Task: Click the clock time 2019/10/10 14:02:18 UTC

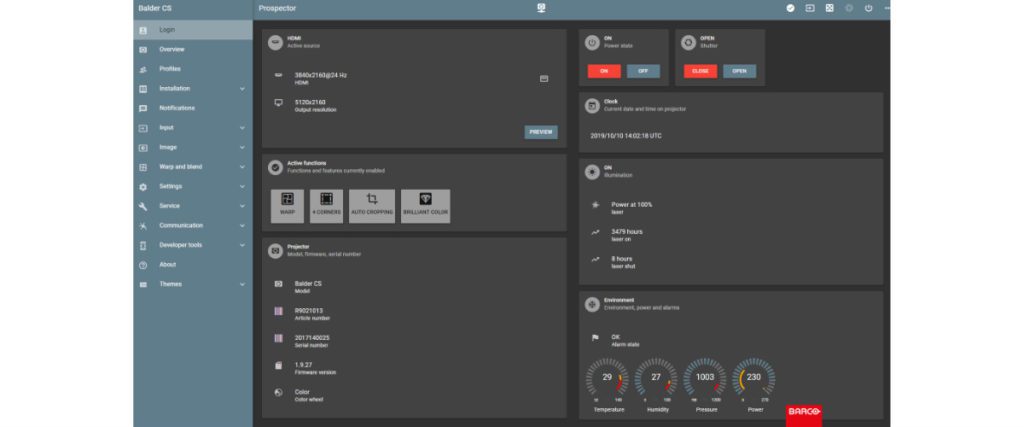Action: [626, 136]
